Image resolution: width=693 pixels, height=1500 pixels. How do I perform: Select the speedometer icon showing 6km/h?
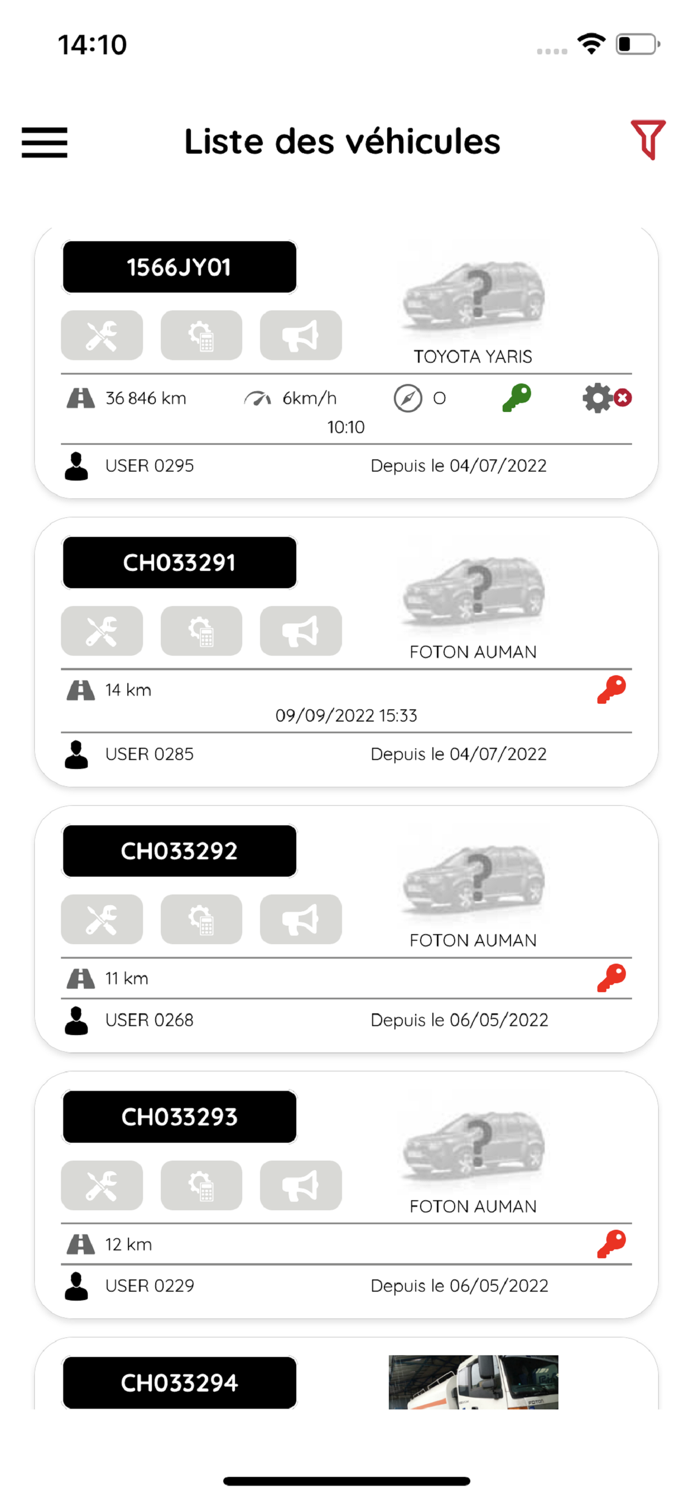(258, 397)
